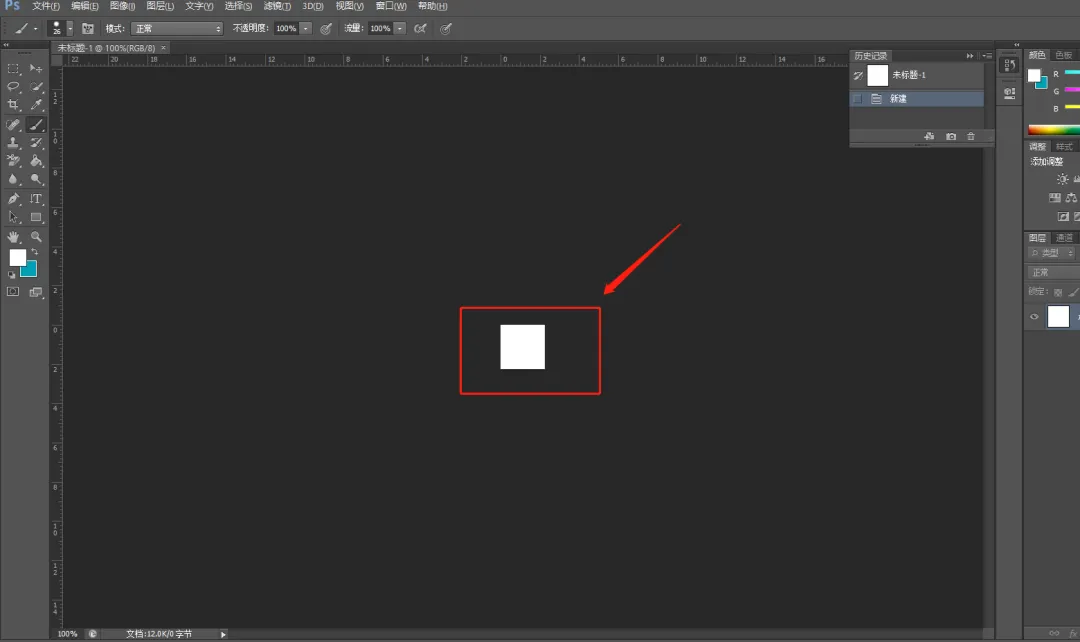1080x642 pixels.
Task: Select the 未标题-1 history snapshot
Action: point(917,75)
